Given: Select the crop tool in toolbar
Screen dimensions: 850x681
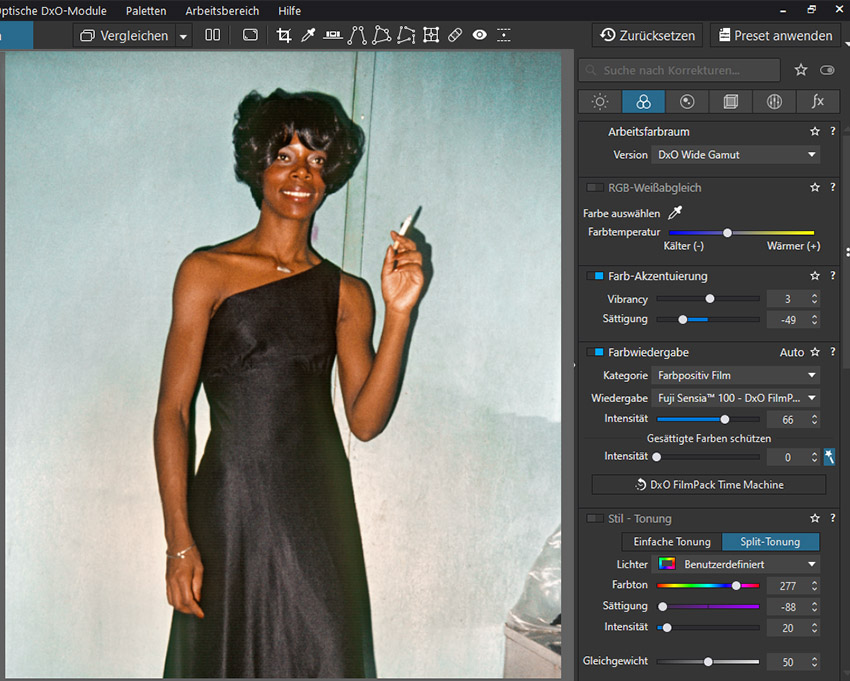Looking at the screenshot, I should tap(284, 35).
